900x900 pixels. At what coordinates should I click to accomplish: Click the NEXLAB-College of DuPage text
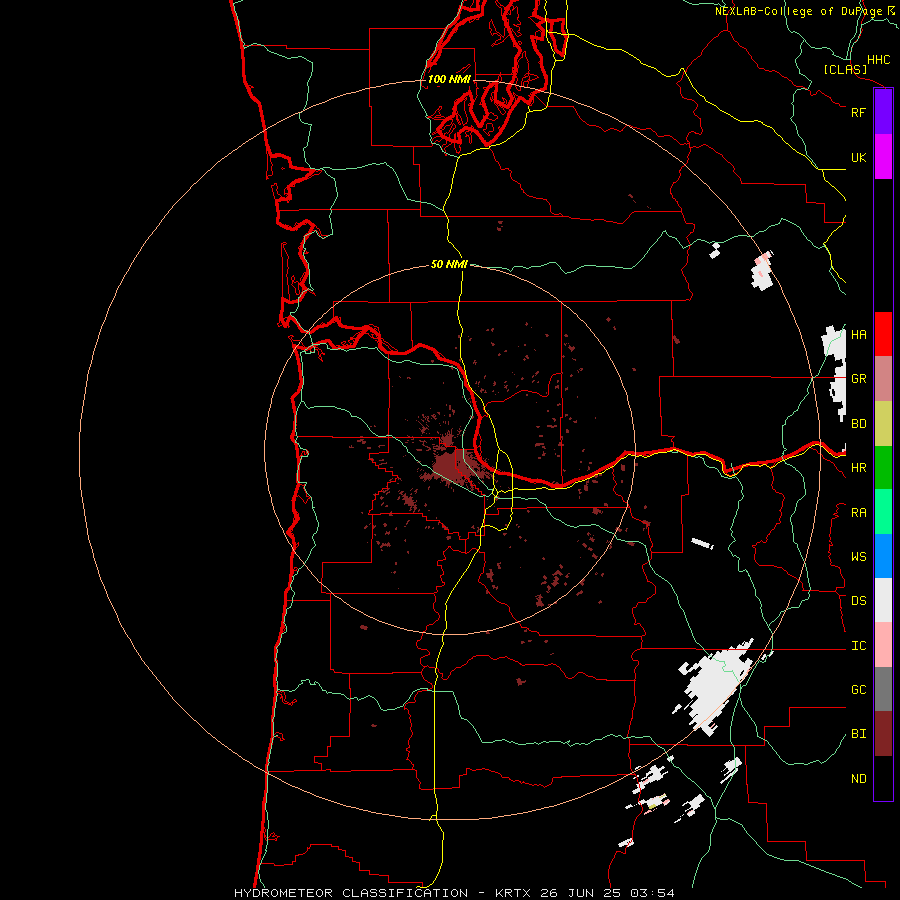(x=798, y=11)
